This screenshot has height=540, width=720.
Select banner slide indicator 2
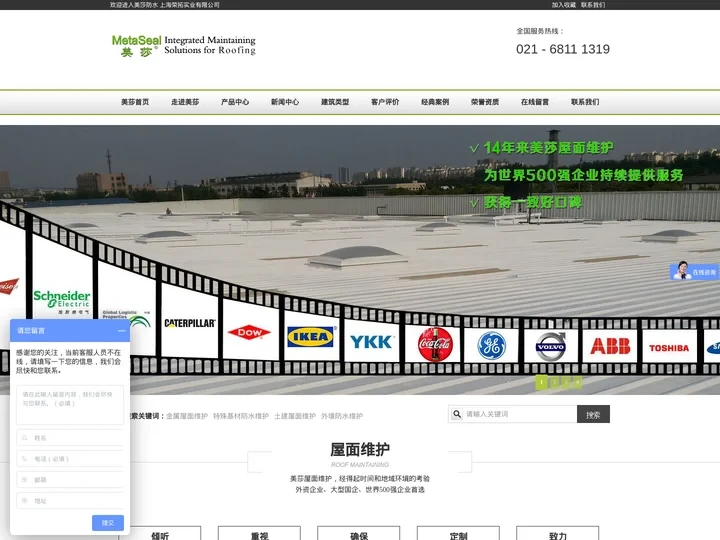[x=555, y=382]
